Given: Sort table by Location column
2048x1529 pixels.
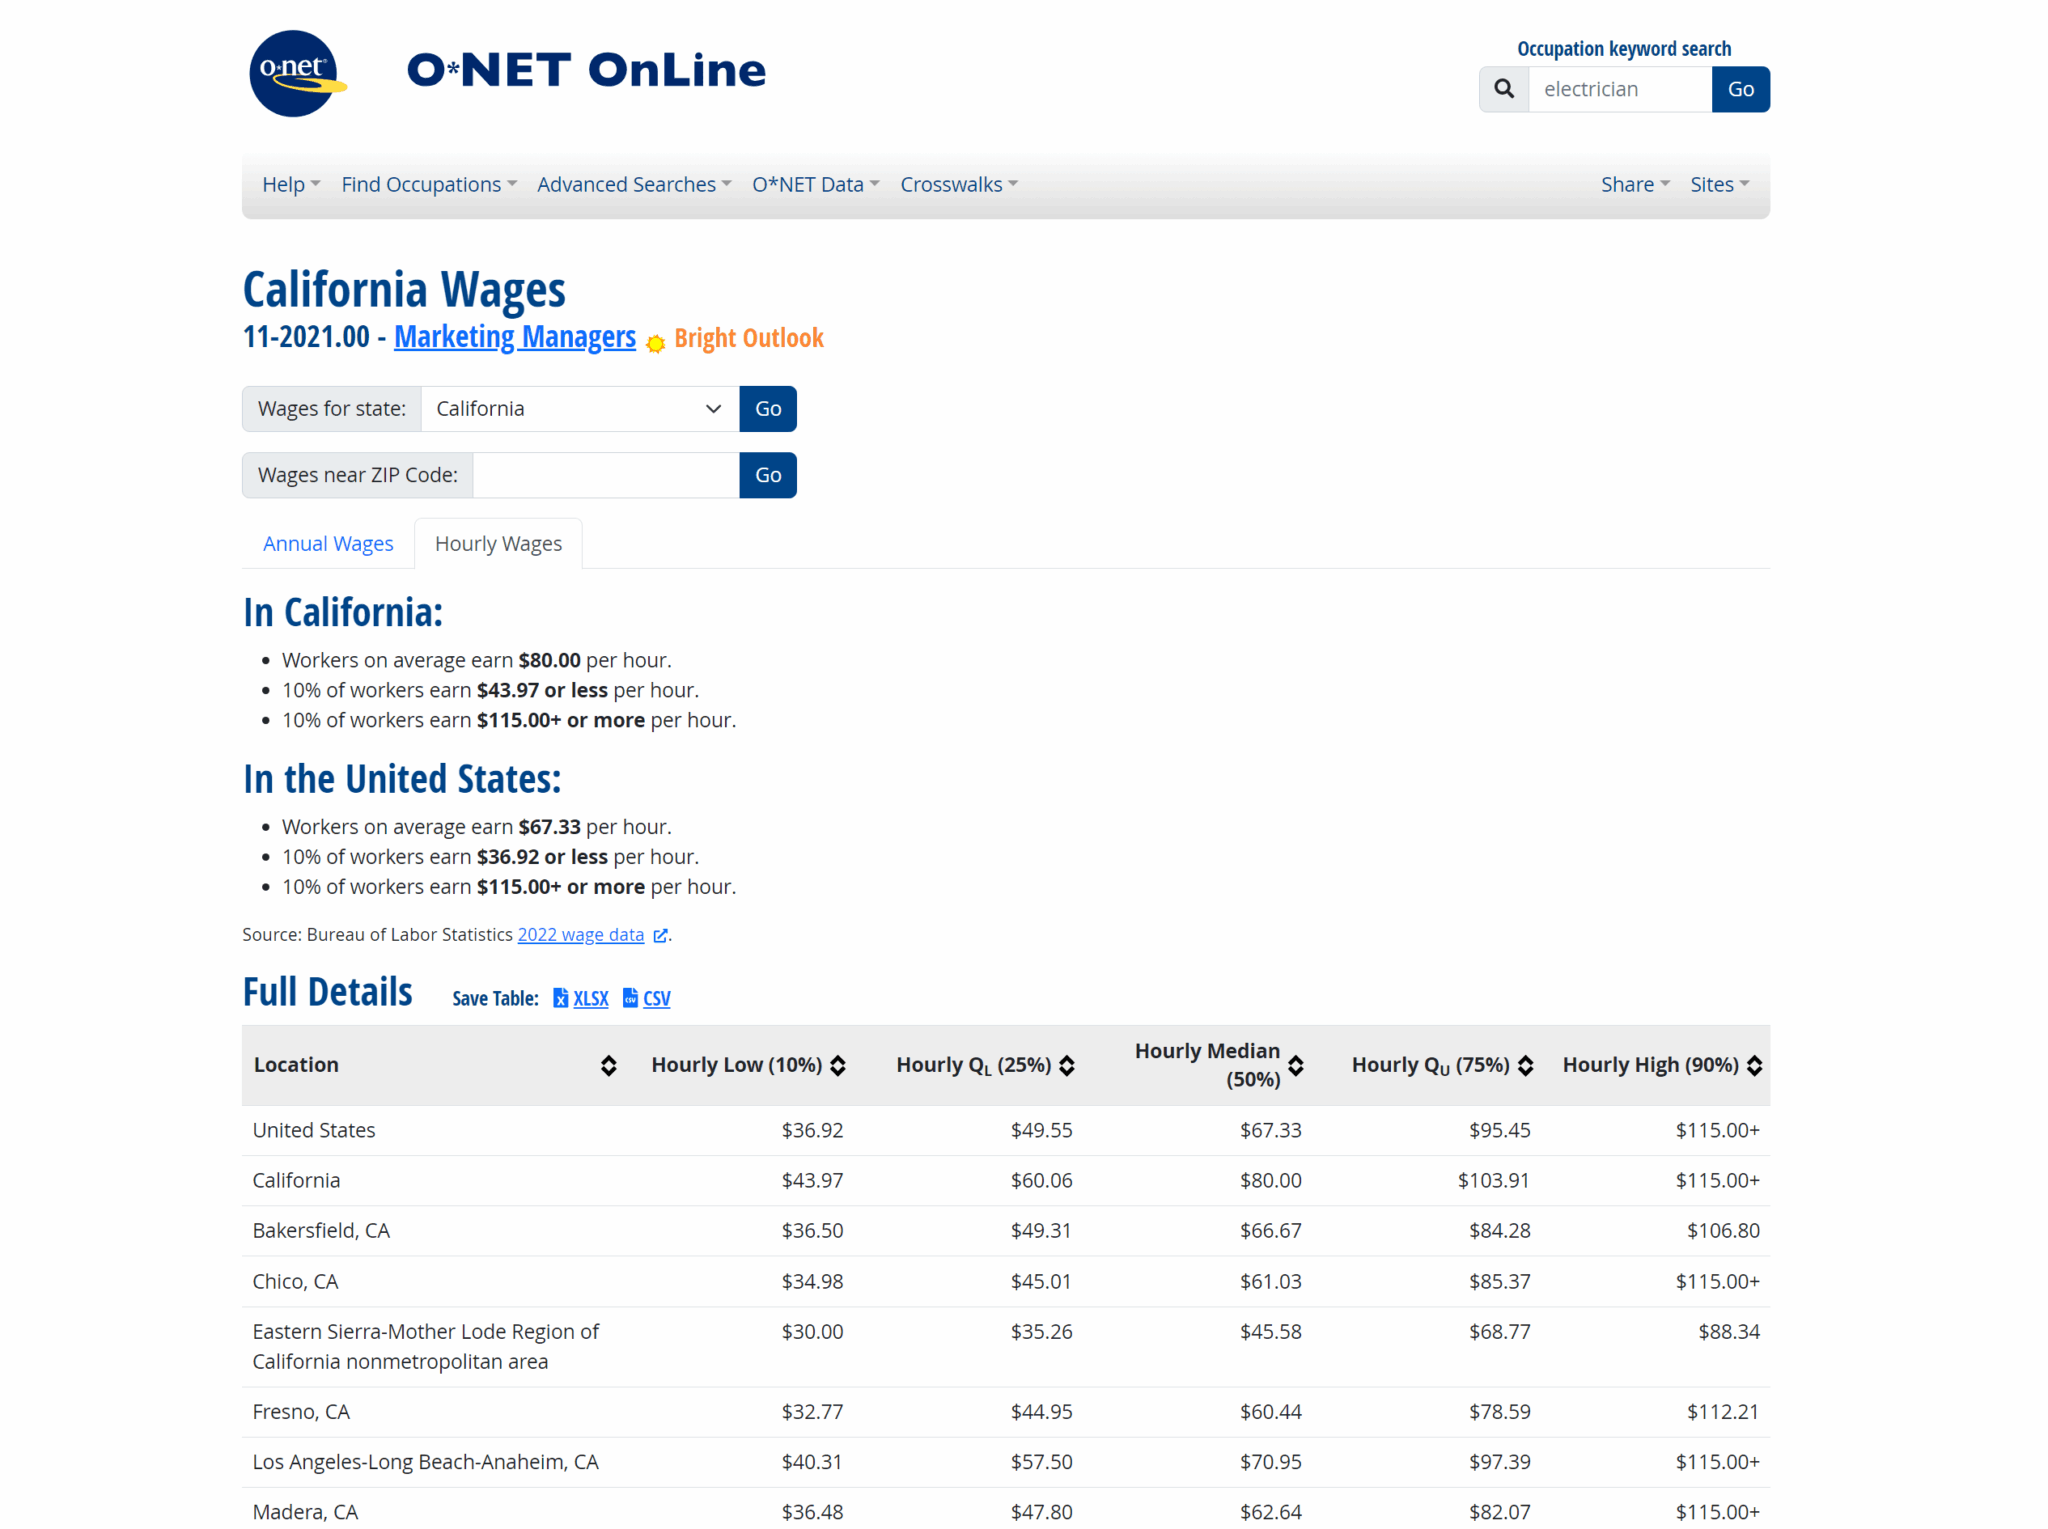Looking at the screenshot, I should click(608, 1065).
